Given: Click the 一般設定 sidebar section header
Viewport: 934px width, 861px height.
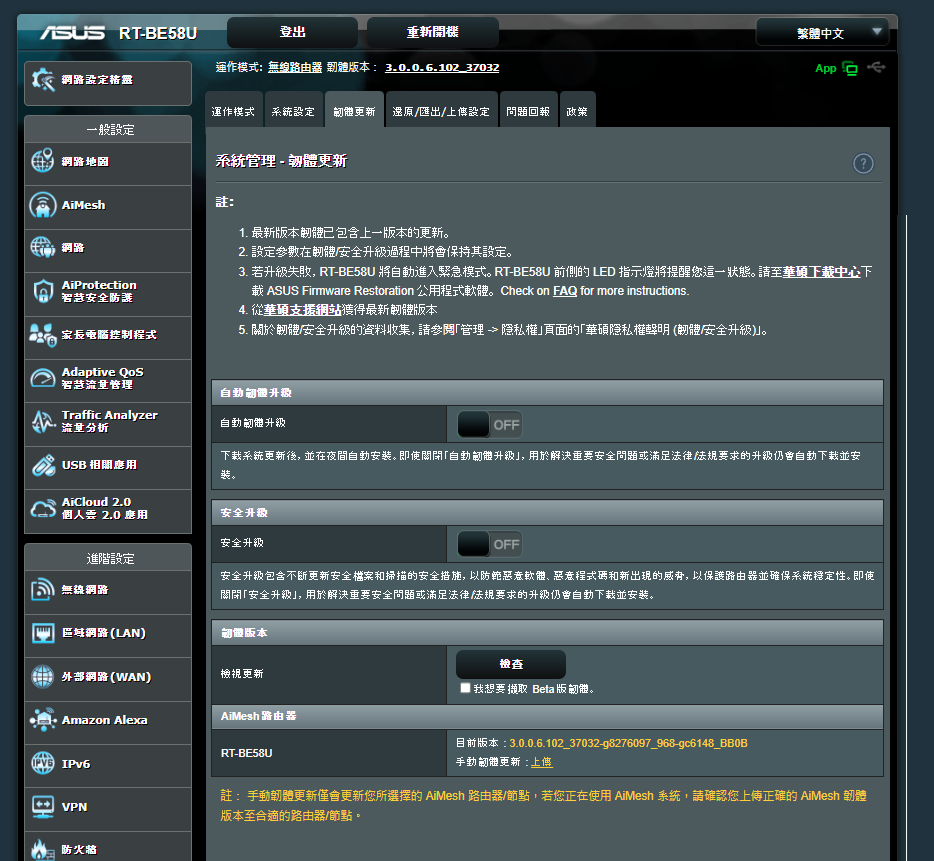Looking at the screenshot, I should (x=108, y=129).
